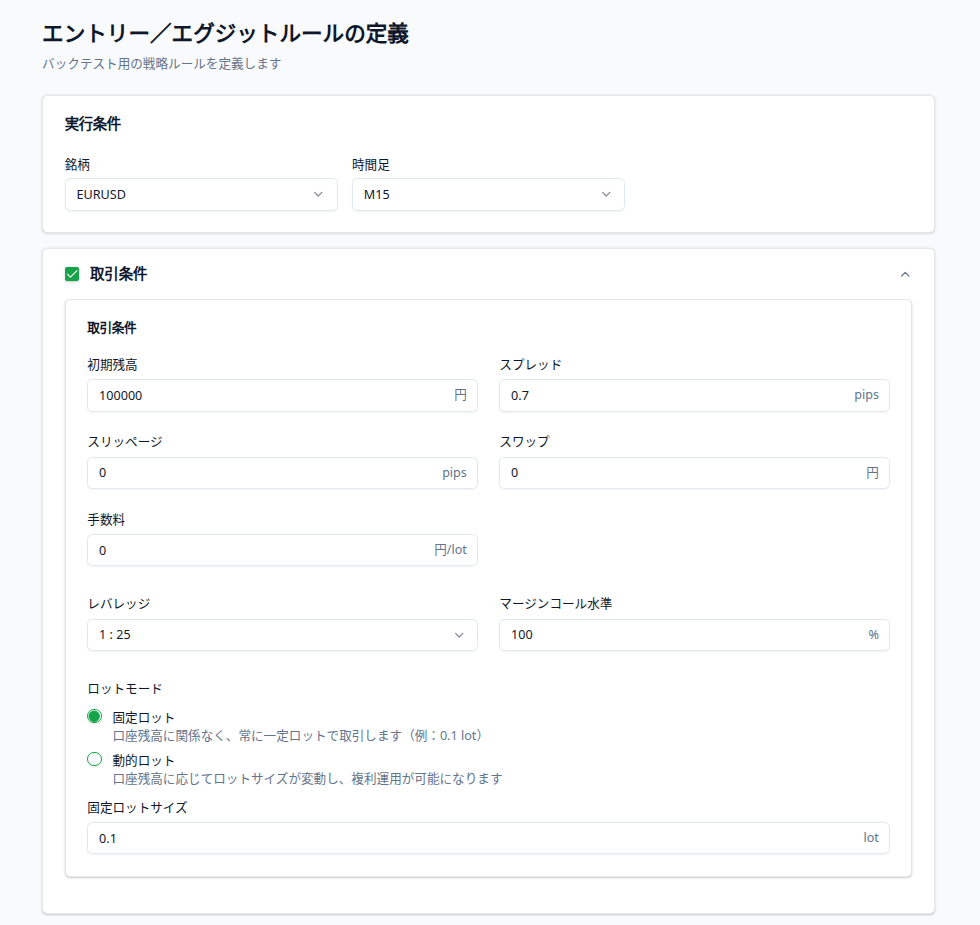Select the 動的ロット radio option
This screenshot has height=925, width=980.
pyautogui.click(x=95, y=760)
